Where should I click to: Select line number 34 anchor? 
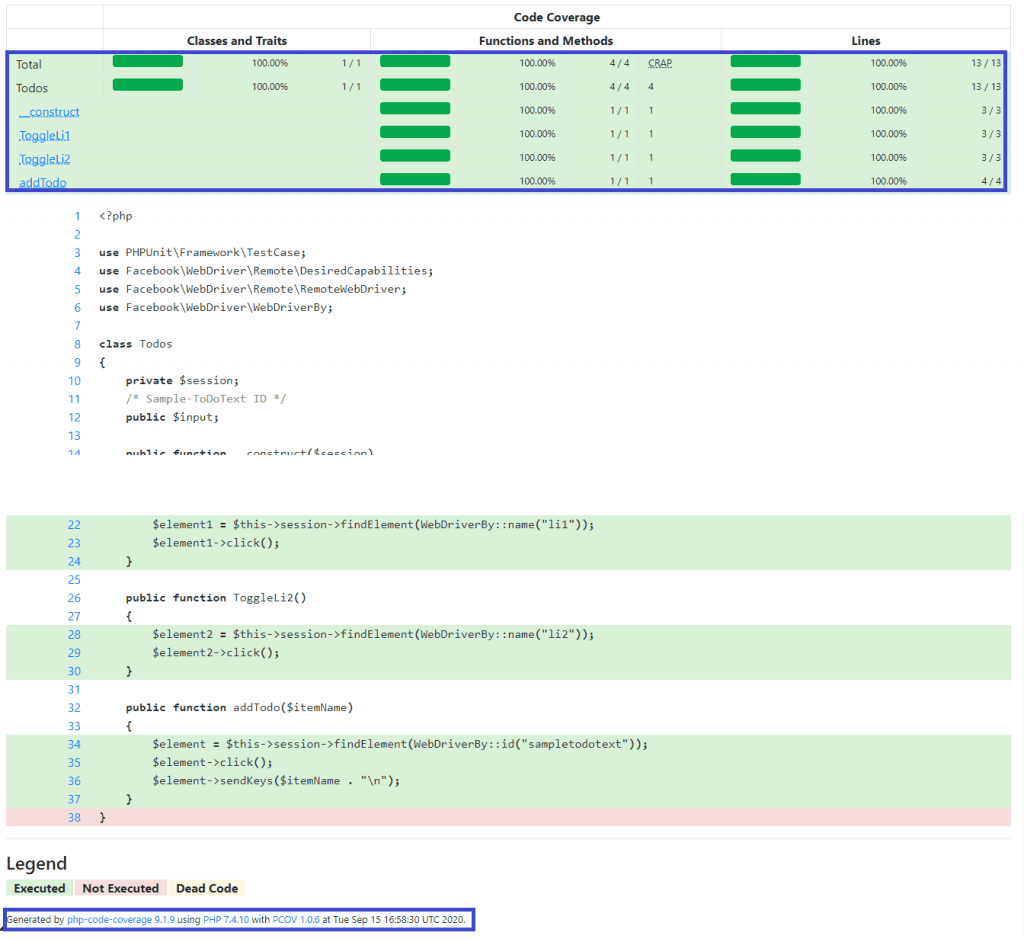[x=75, y=744]
